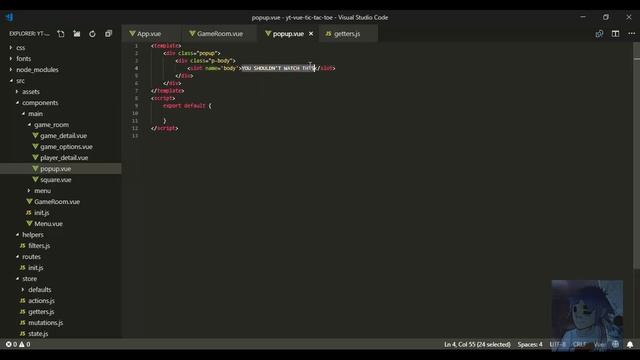Open Menu.vue in the file tree
Image resolution: width=640 pixels, height=360 pixels.
click(48, 224)
